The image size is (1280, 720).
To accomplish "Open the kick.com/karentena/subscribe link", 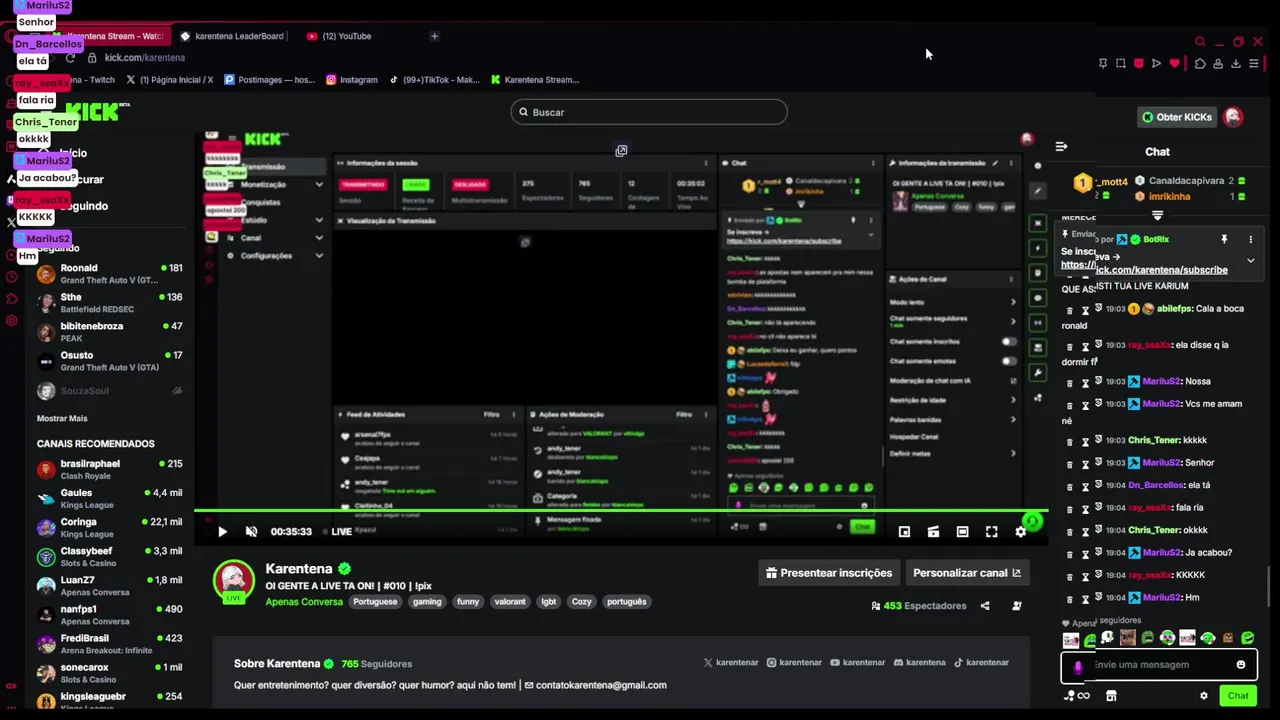I will tap(1144, 270).
